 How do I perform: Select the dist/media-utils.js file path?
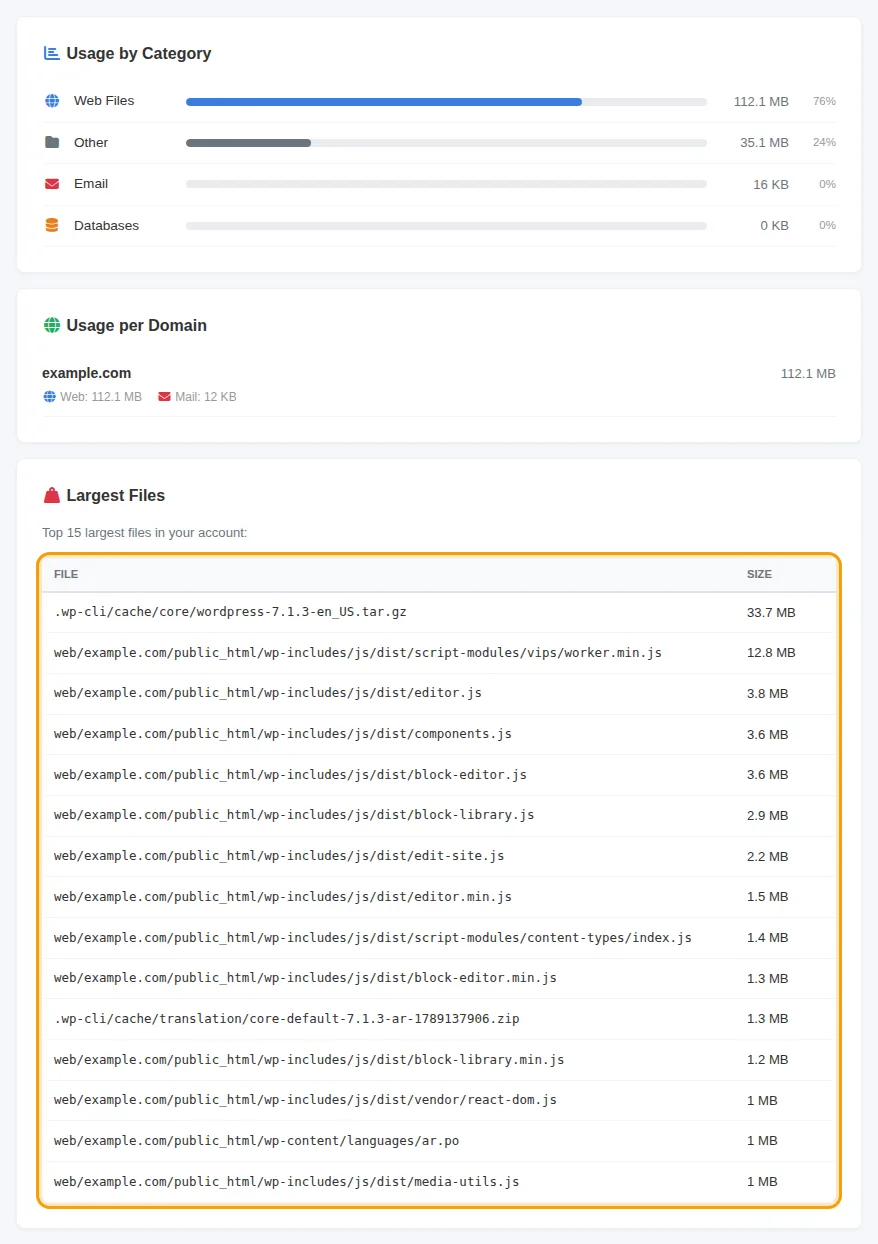(x=287, y=1182)
